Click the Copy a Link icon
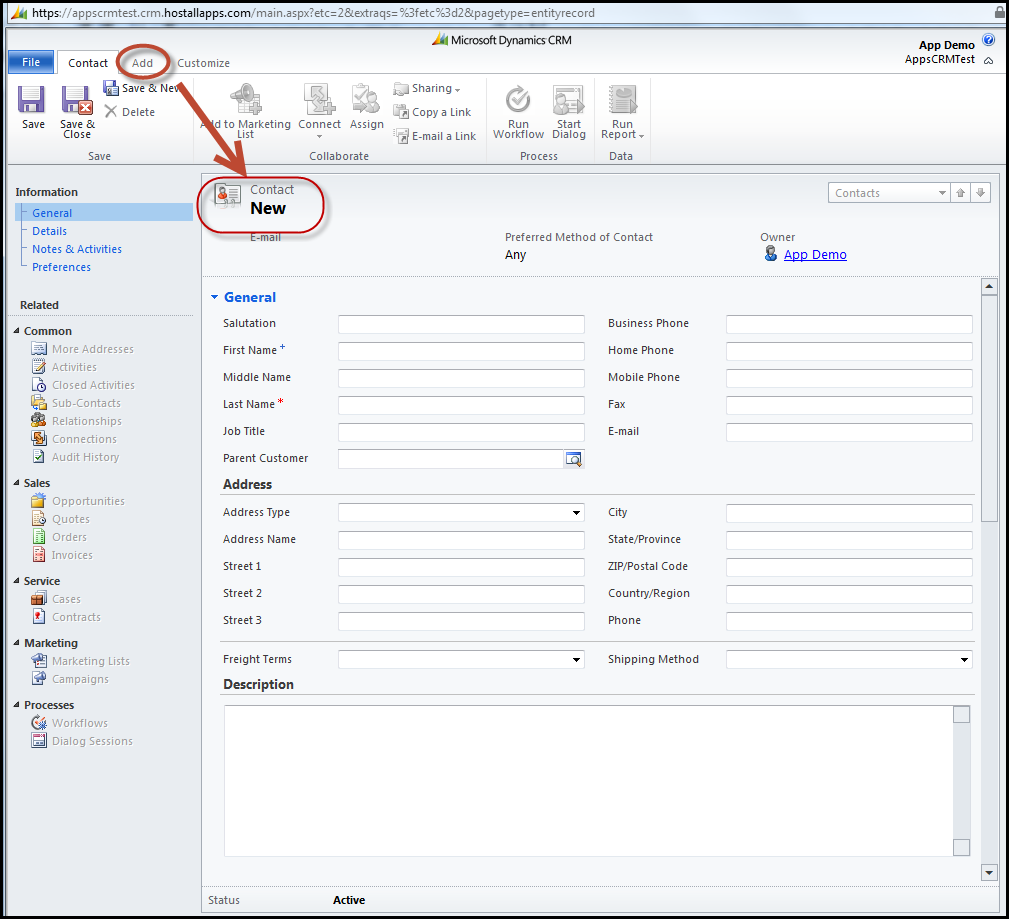 402,112
